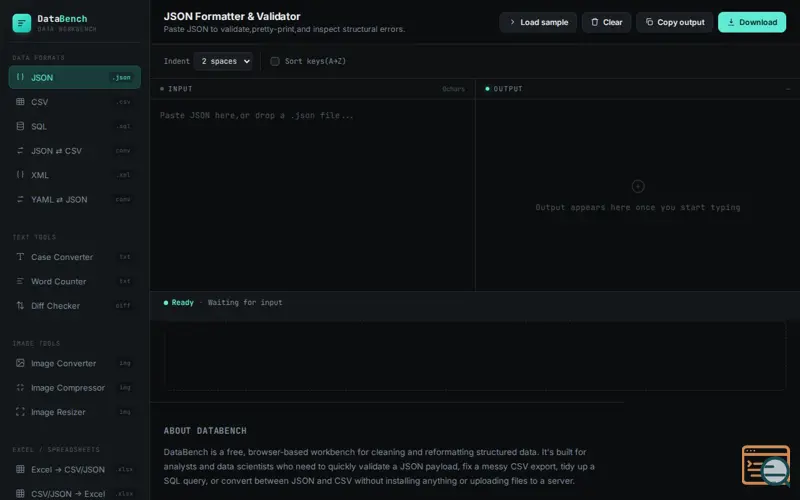This screenshot has height=500, width=800.
Task: Click the DataBench logo icon
Action: (21, 23)
